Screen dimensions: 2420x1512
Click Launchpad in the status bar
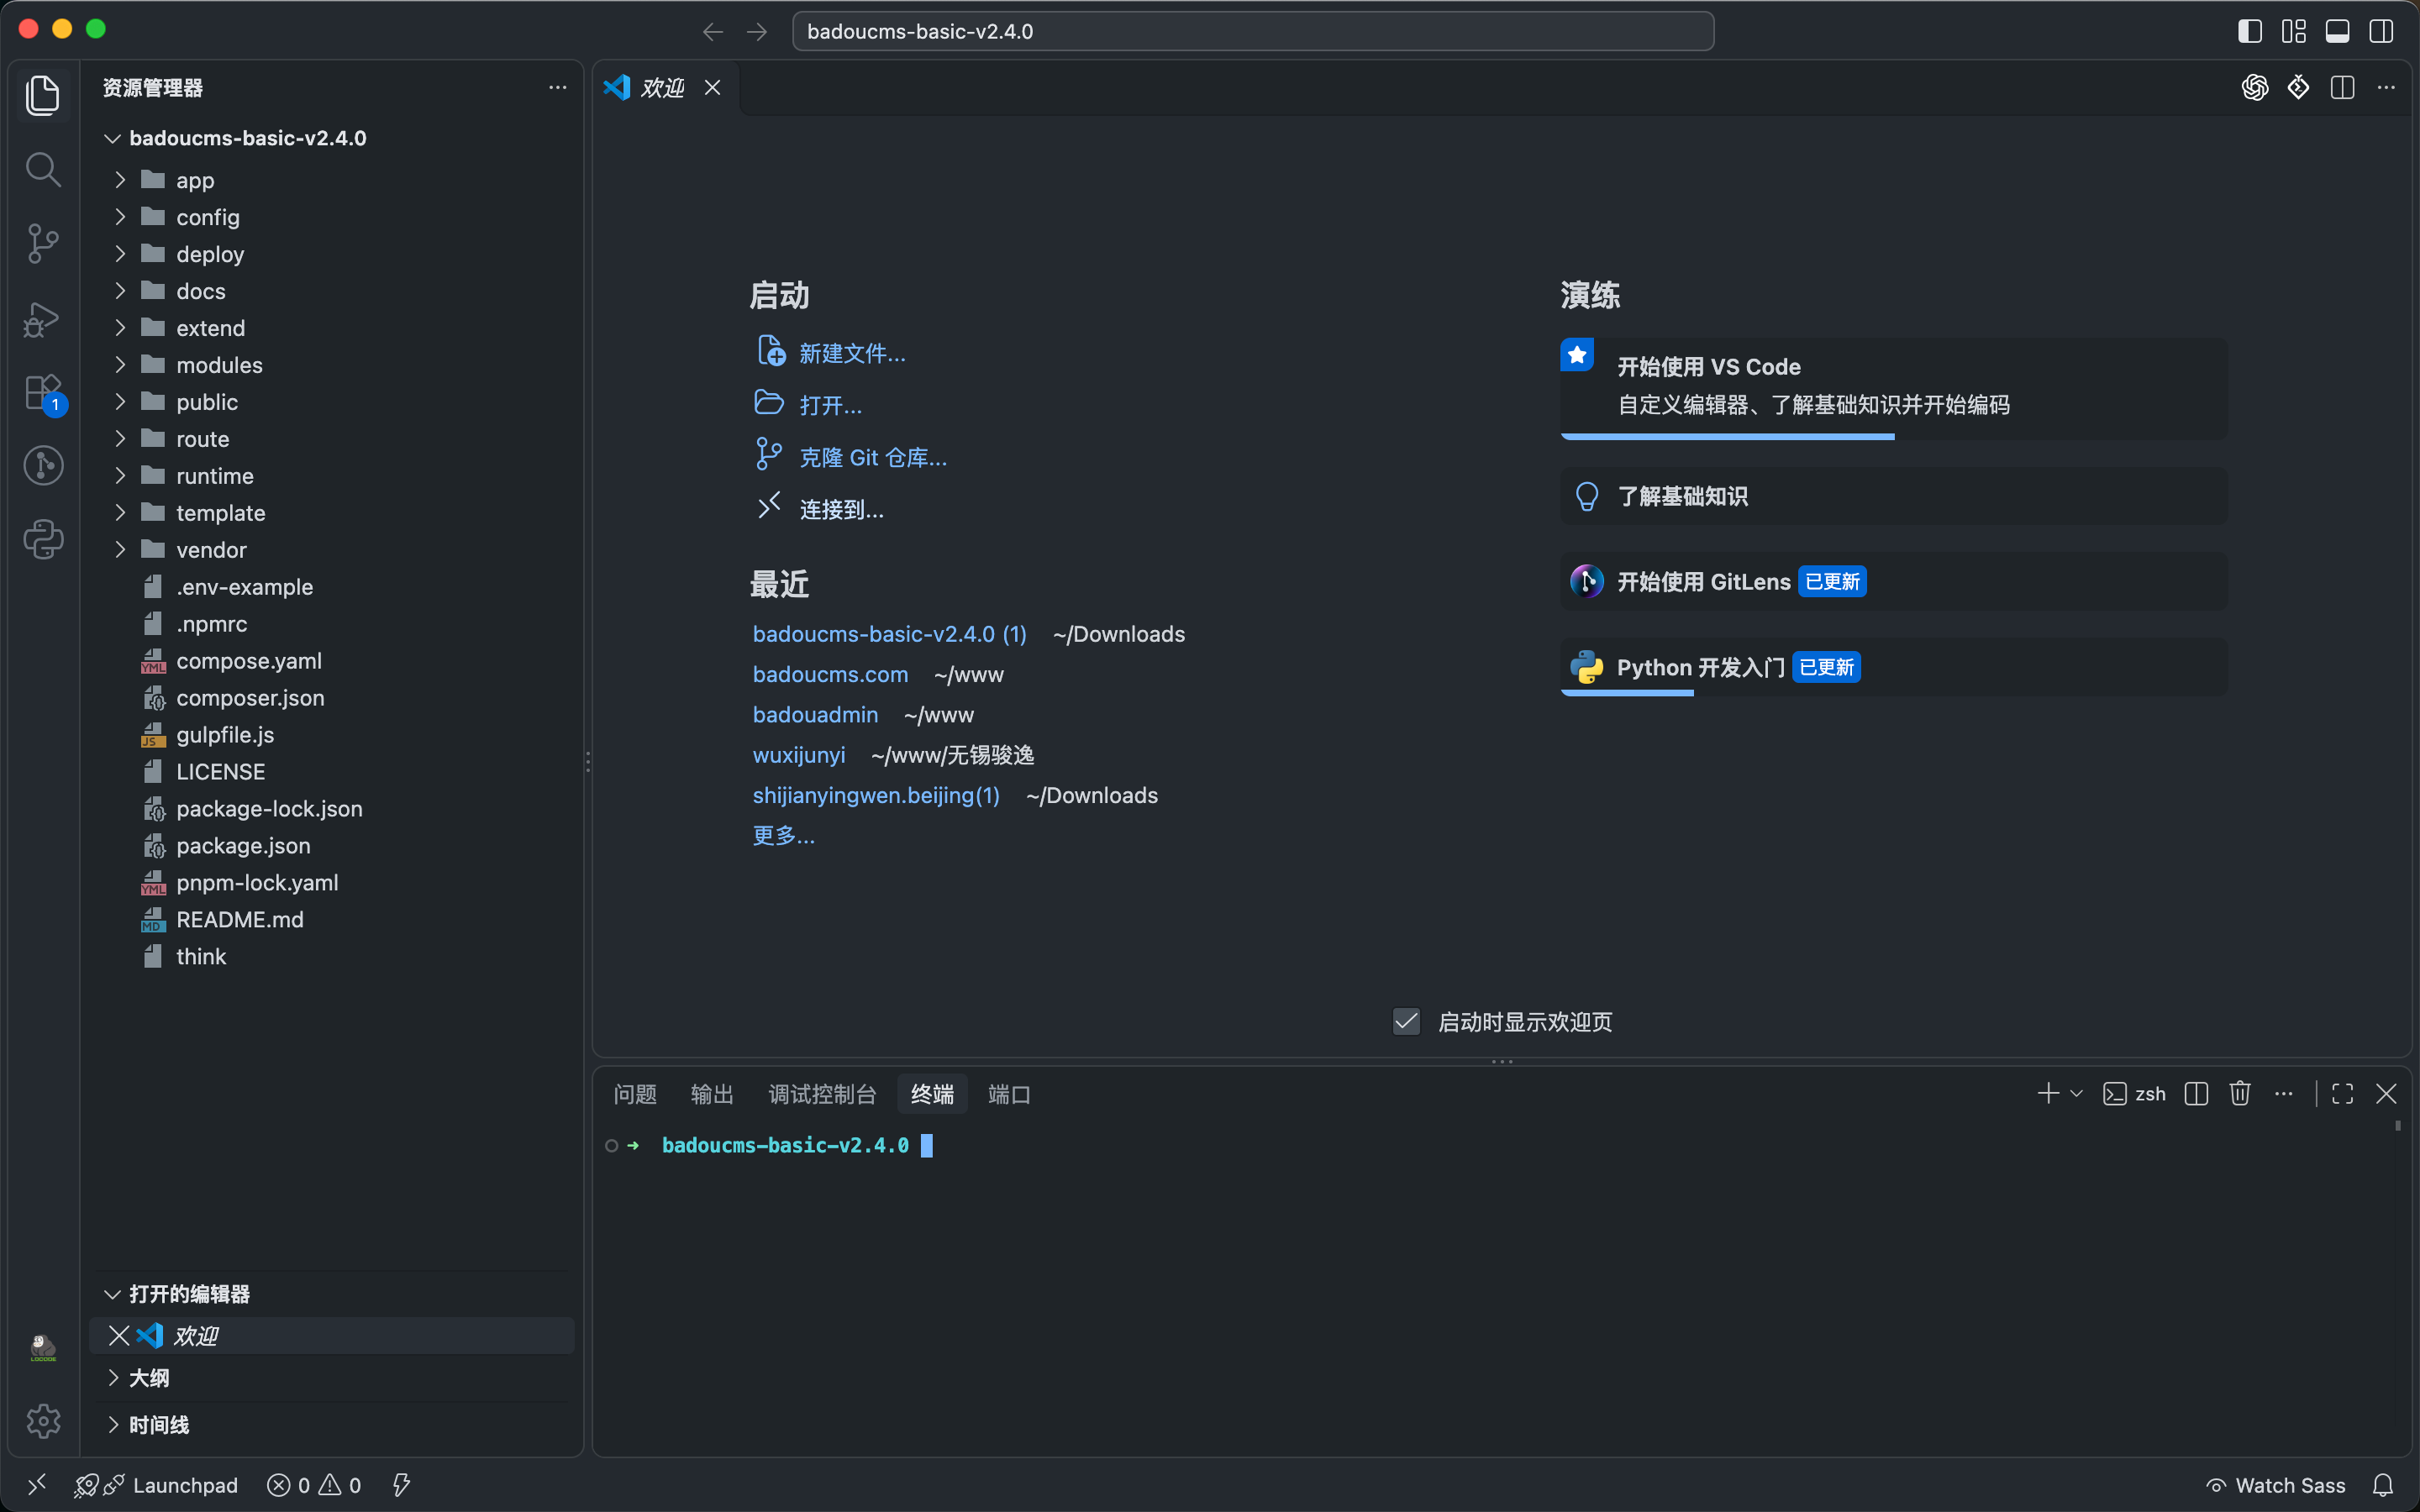click(x=185, y=1485)
